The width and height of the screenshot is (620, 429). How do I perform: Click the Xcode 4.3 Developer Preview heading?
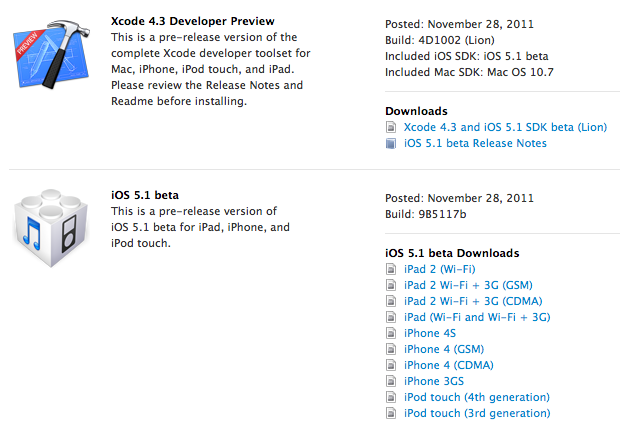tap(193, 21)
